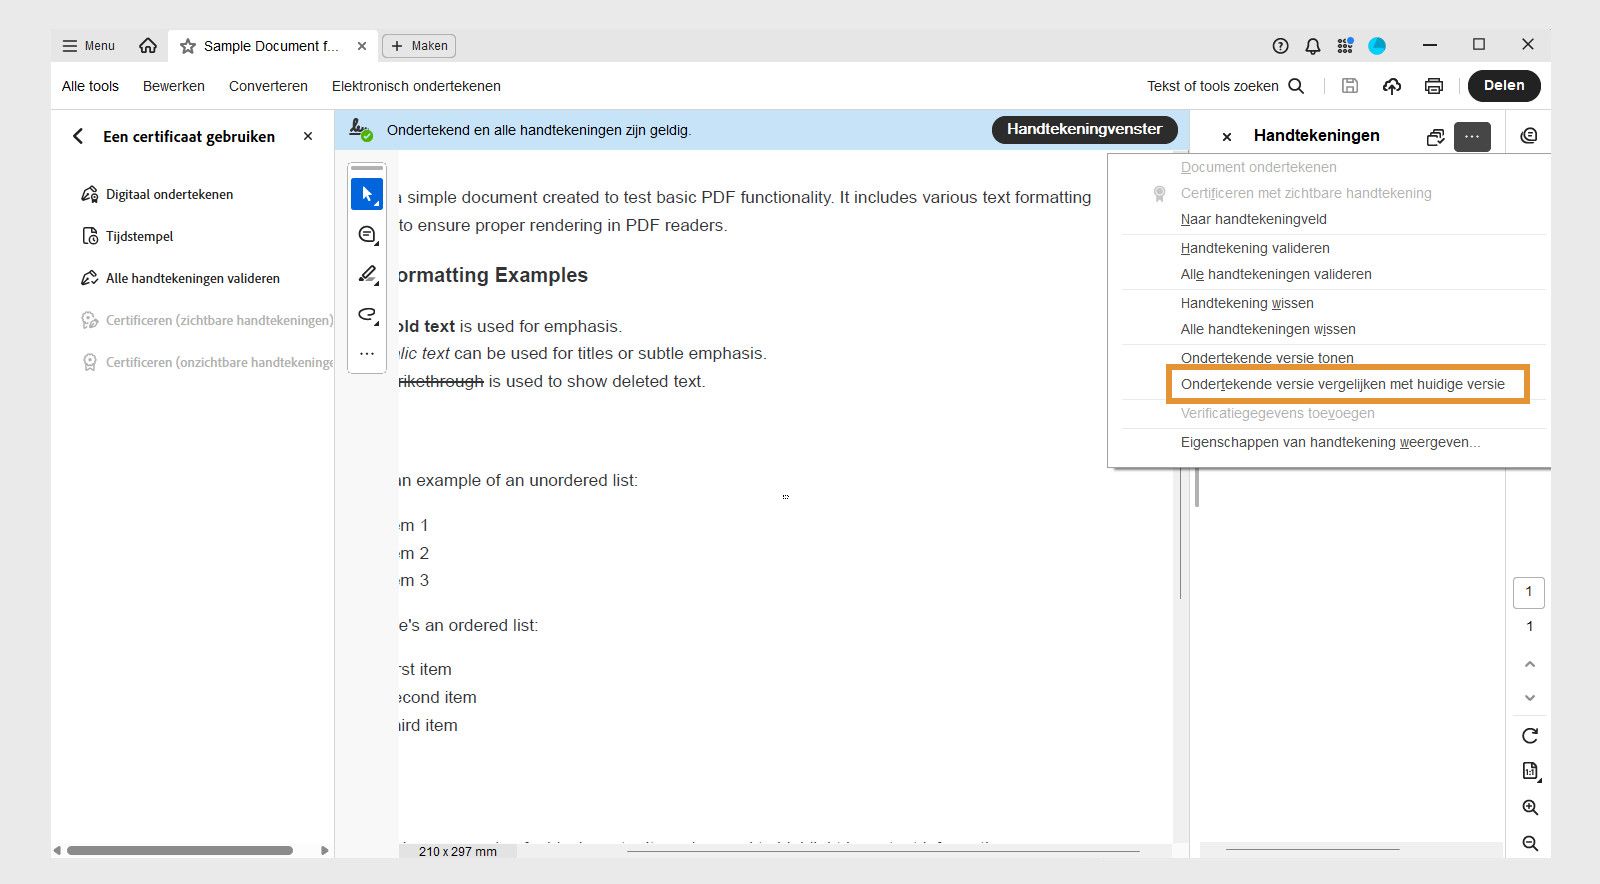Click Tekst of tools zoeken search

point(1225,86)
